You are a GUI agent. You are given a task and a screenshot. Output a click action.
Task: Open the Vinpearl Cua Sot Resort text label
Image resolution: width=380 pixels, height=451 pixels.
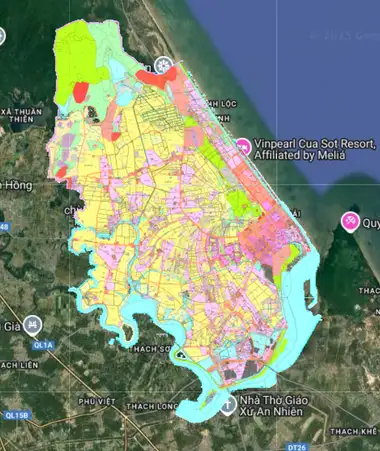315,150
